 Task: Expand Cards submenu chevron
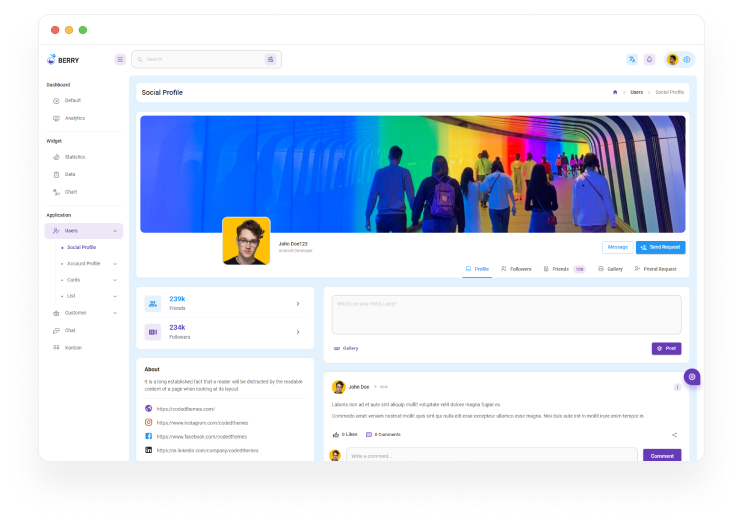(x=115, y=280)
